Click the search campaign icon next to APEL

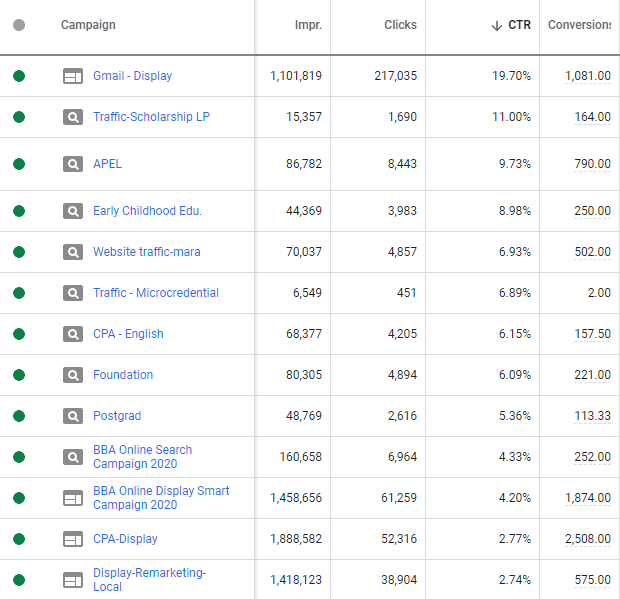tap(73, 164)
